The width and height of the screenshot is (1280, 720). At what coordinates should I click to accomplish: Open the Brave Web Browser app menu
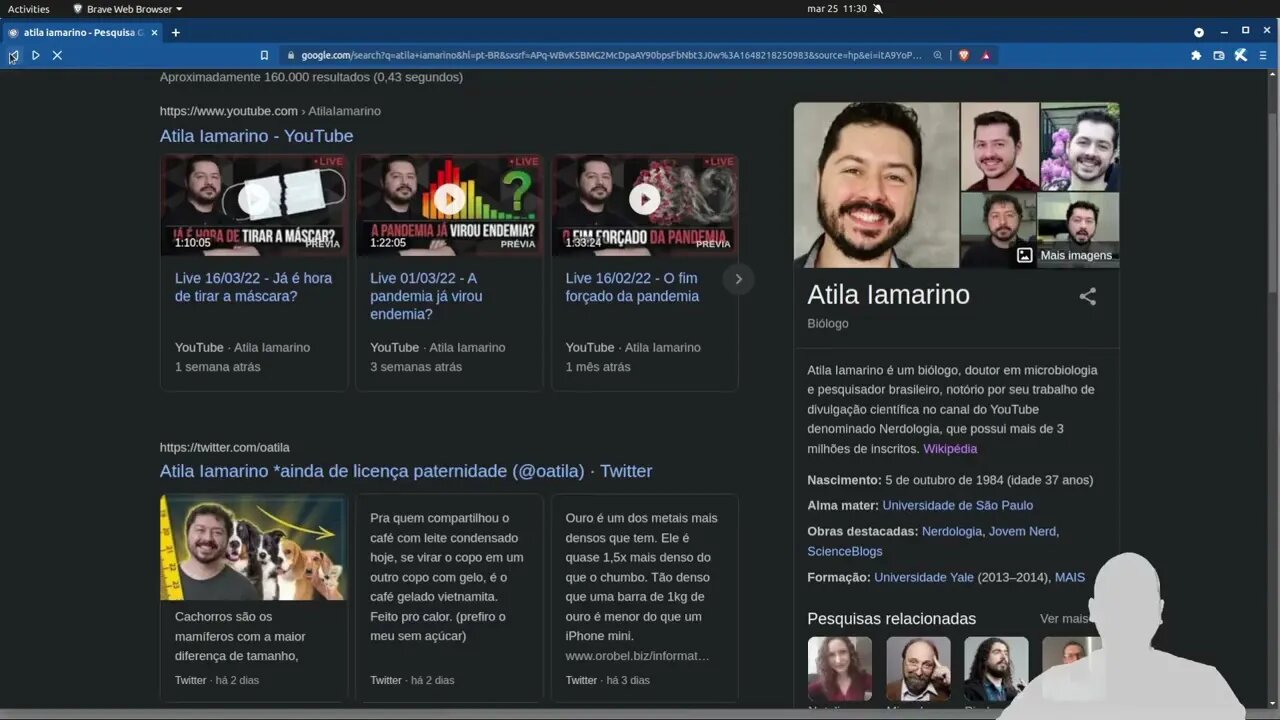[x=127, y=9]
